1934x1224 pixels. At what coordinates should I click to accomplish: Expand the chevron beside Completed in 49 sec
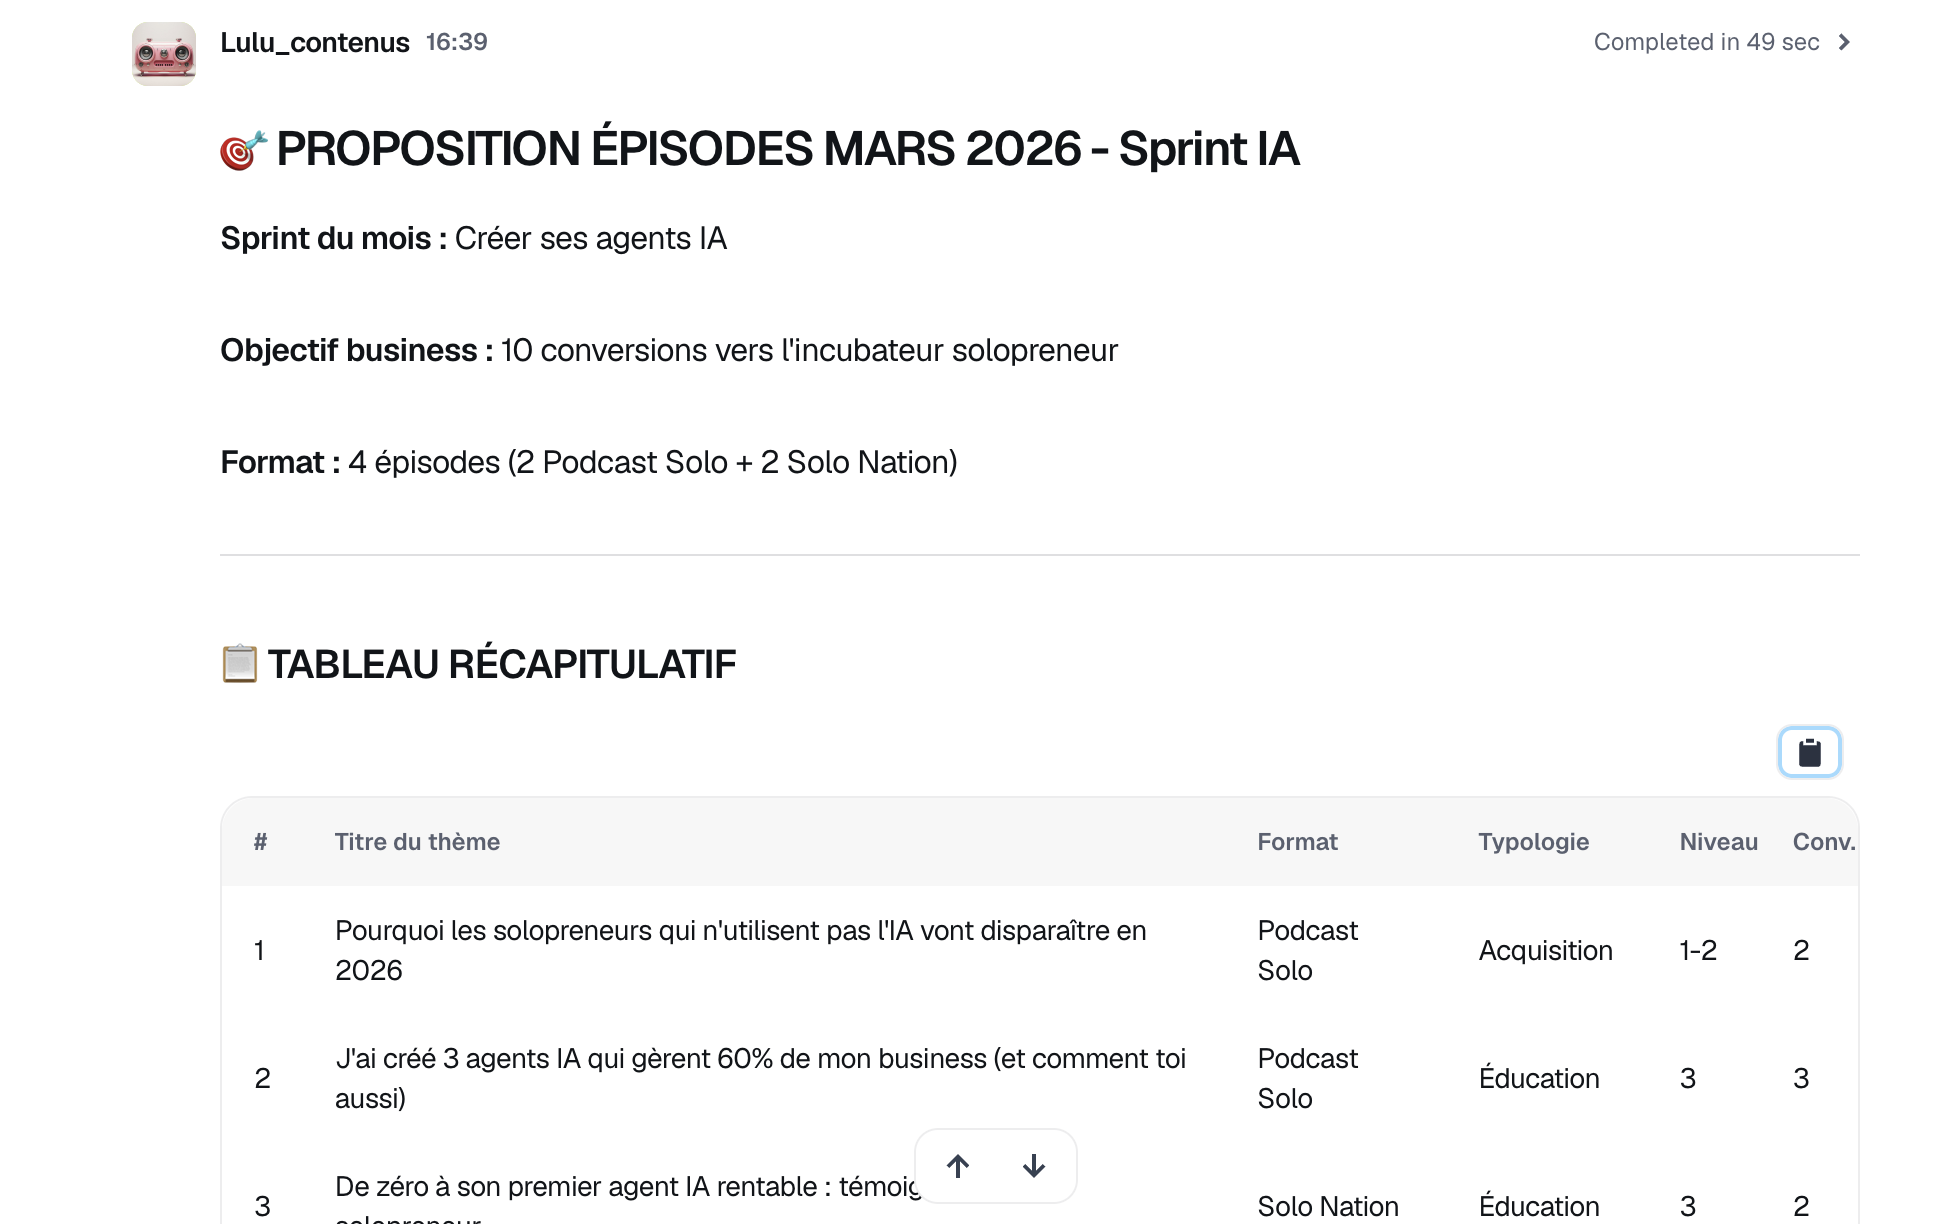(1845, 42)
